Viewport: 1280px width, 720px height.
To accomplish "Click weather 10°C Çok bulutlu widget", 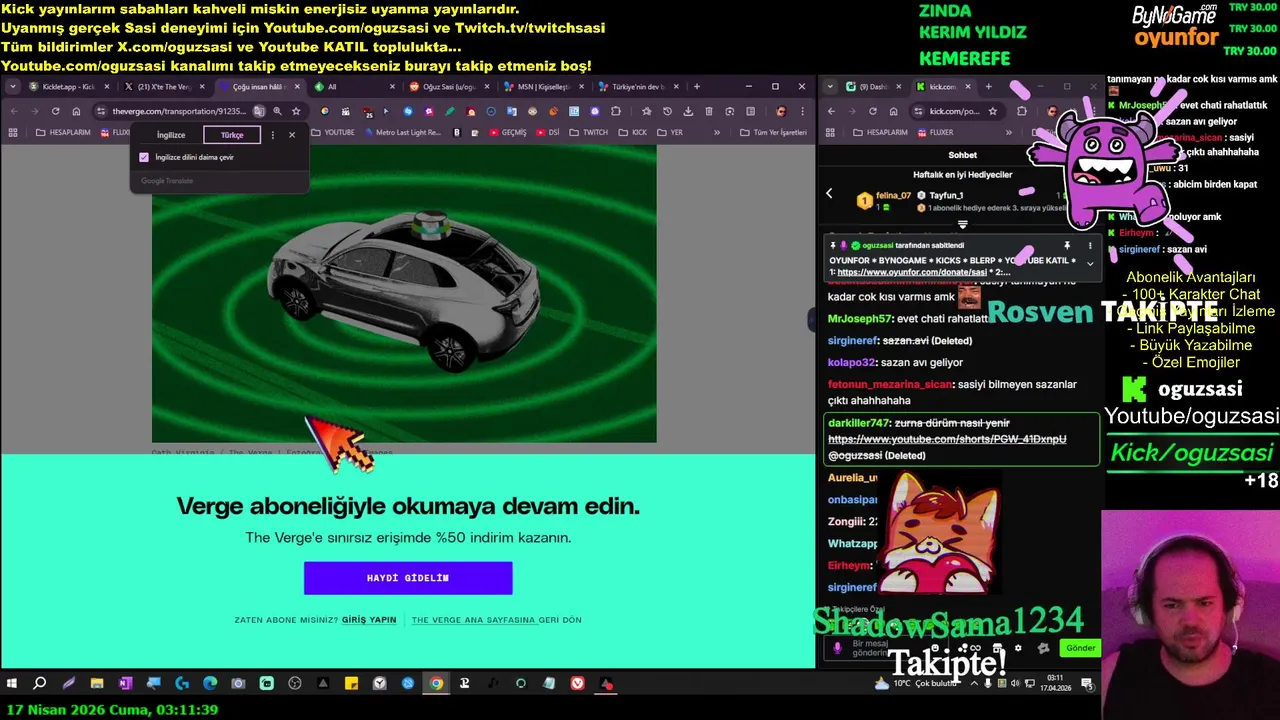I will pyautogui.click(x=917, y=684).
